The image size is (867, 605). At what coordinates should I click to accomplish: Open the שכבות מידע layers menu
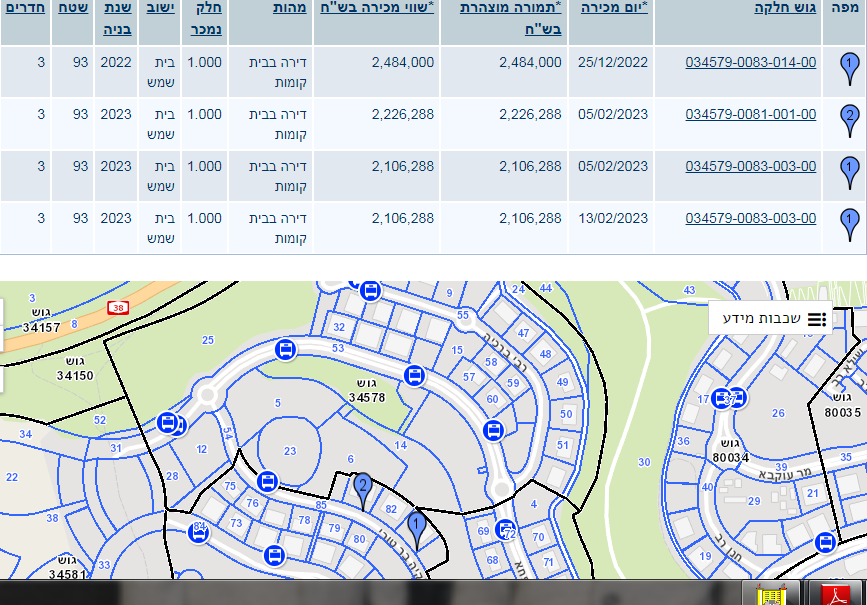click(x=771, y=319)
